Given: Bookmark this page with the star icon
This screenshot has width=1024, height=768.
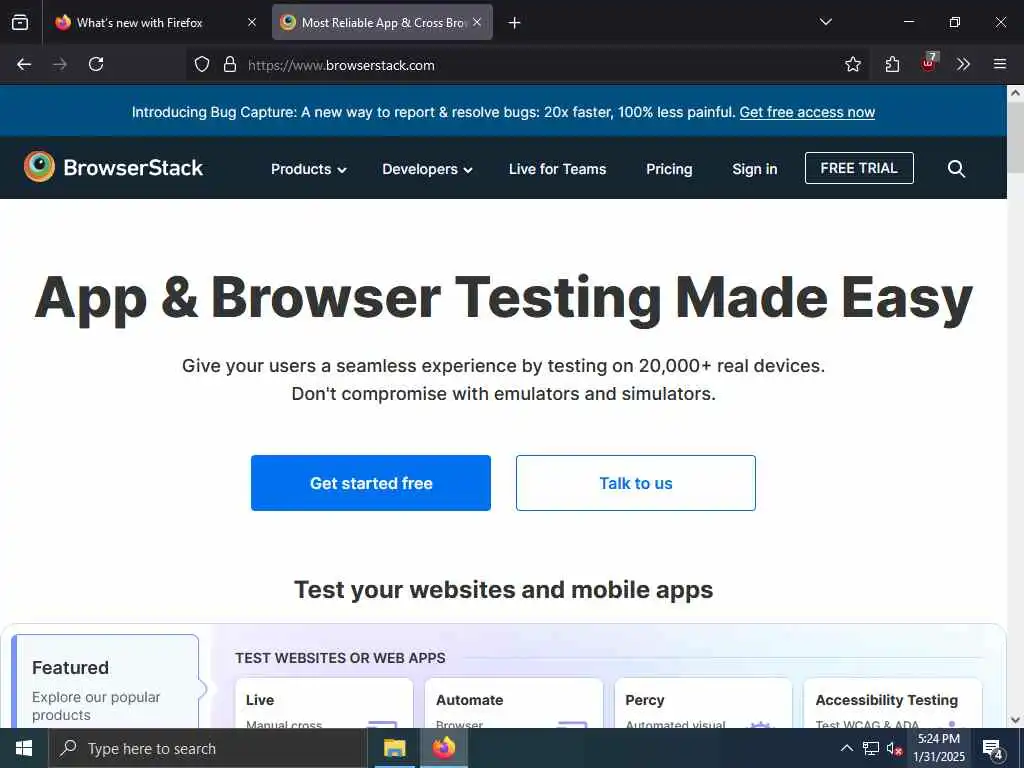Looking at the screenshot, I should (852, 64).
